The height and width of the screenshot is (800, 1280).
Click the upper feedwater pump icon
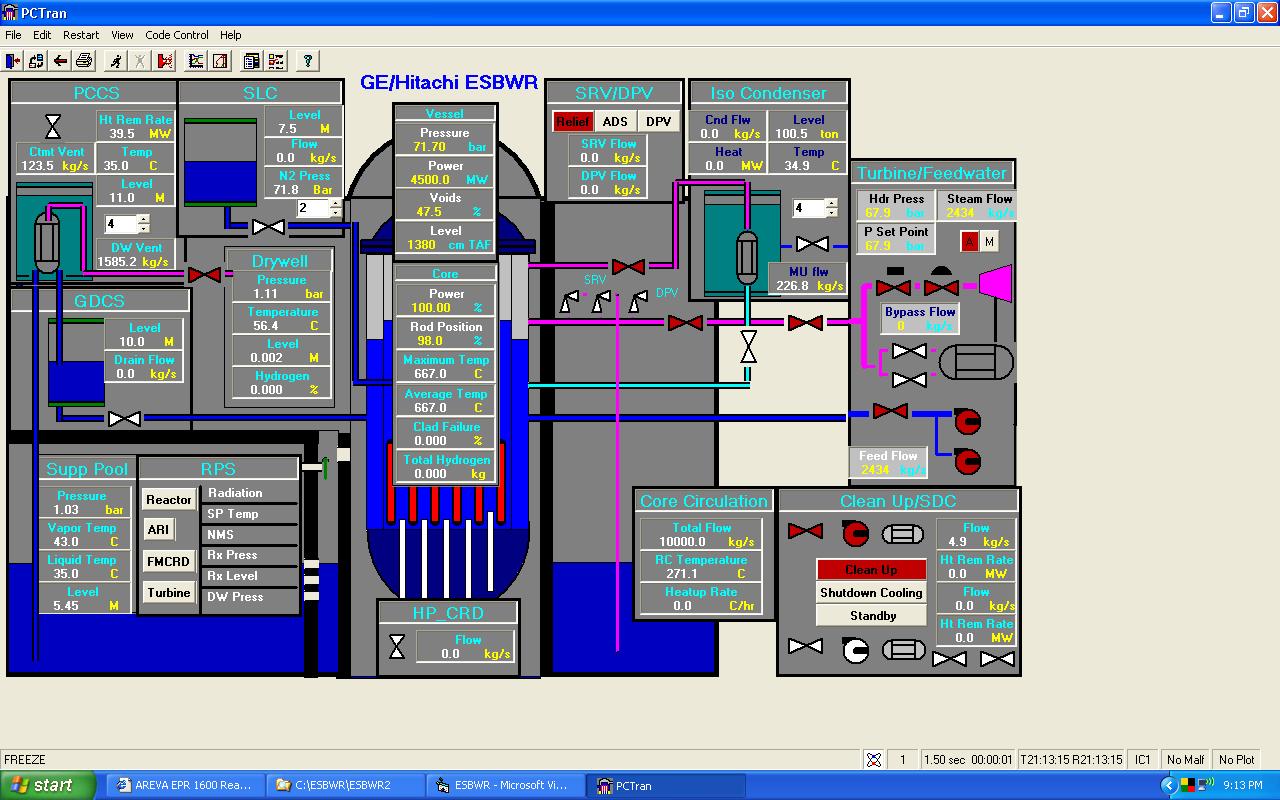pos(967,421)
